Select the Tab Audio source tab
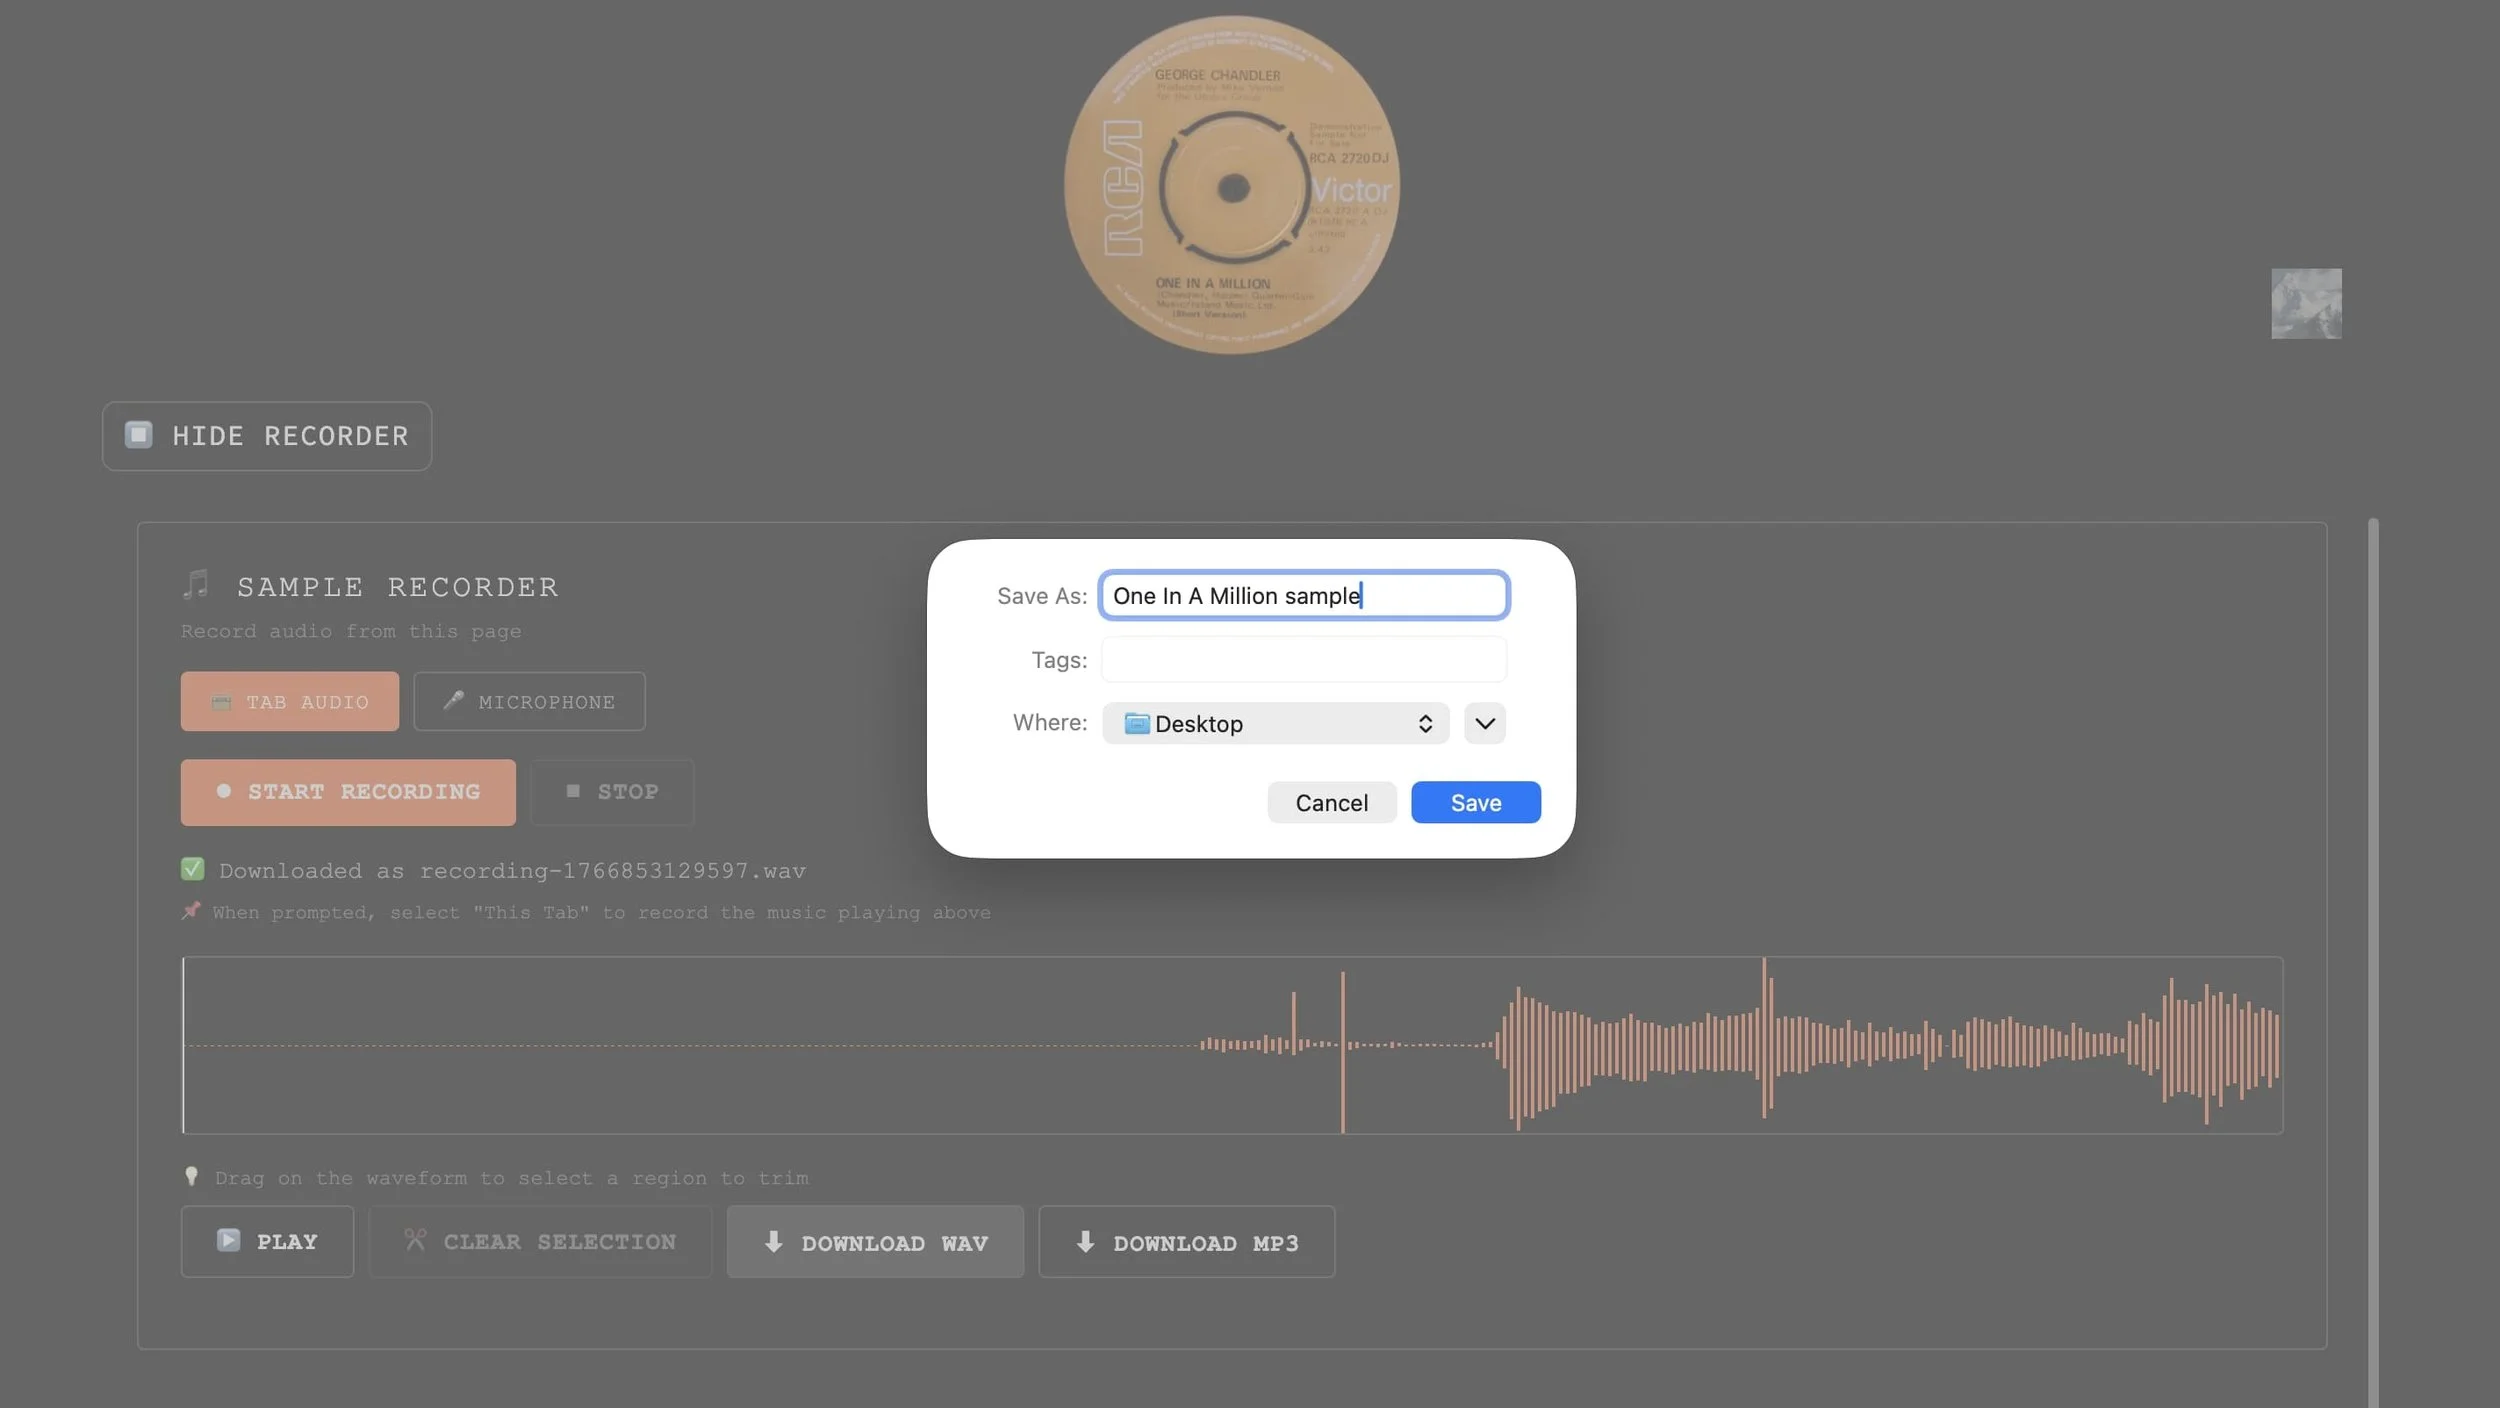 [290, 702]
